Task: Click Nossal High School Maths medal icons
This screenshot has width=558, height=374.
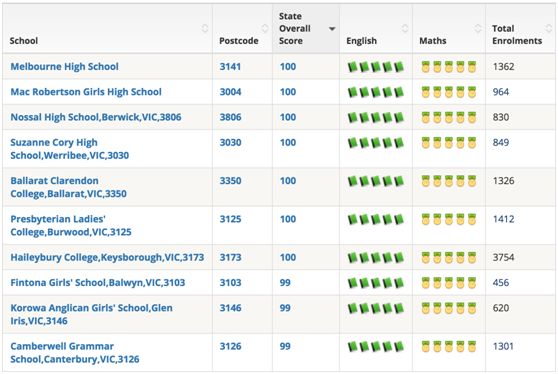Action: click(449, 117)
